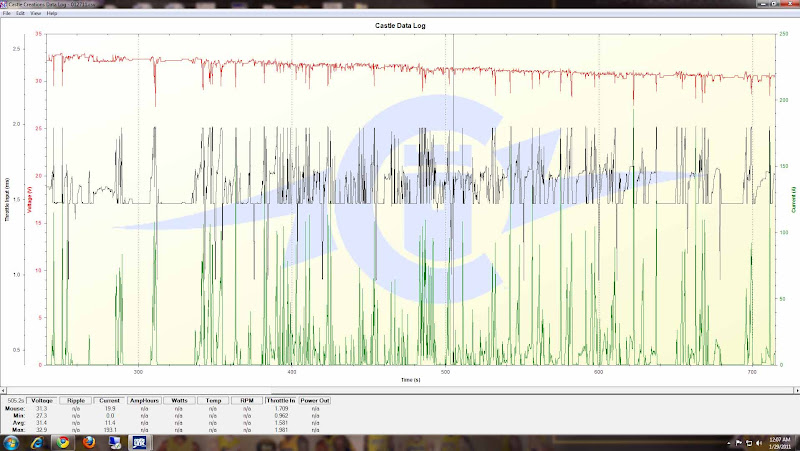The width and height of the screenshot is (800, 451).
Task: Open the Help menu
Action: pyautogui.click(x=52, y=13)
